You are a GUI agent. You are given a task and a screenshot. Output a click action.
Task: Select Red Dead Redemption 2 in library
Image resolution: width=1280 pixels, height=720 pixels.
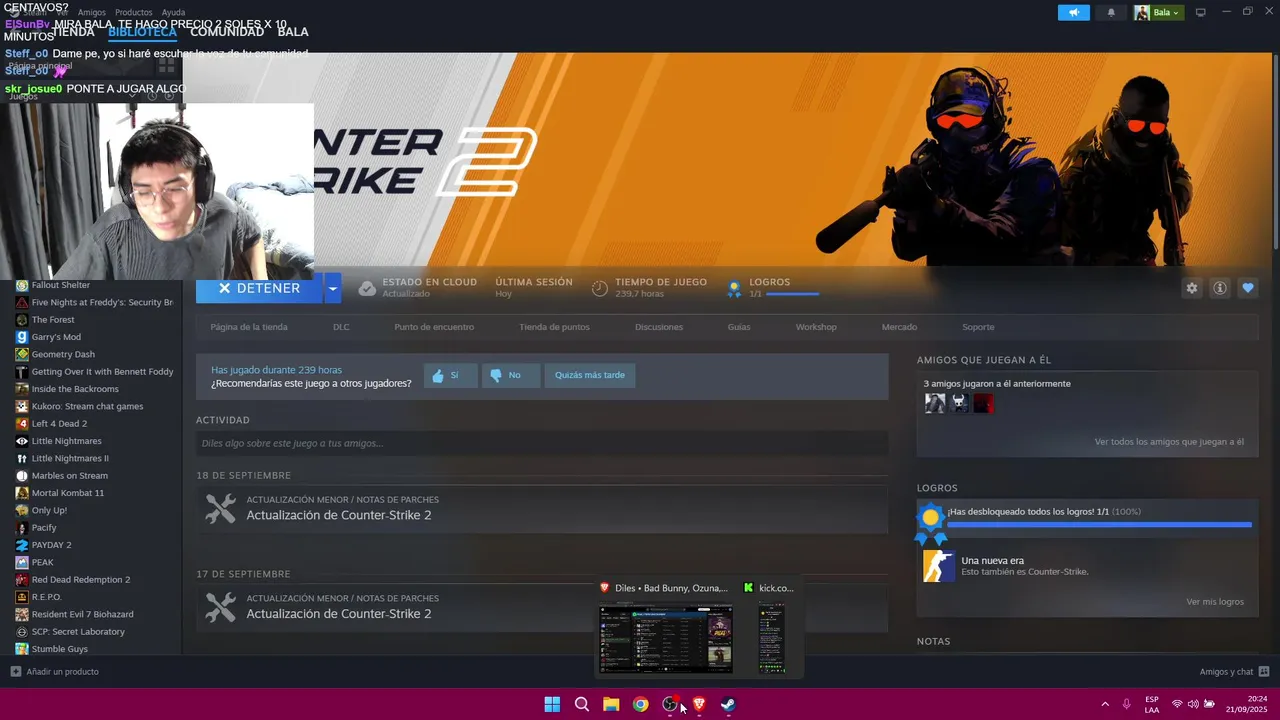(81, 580)
